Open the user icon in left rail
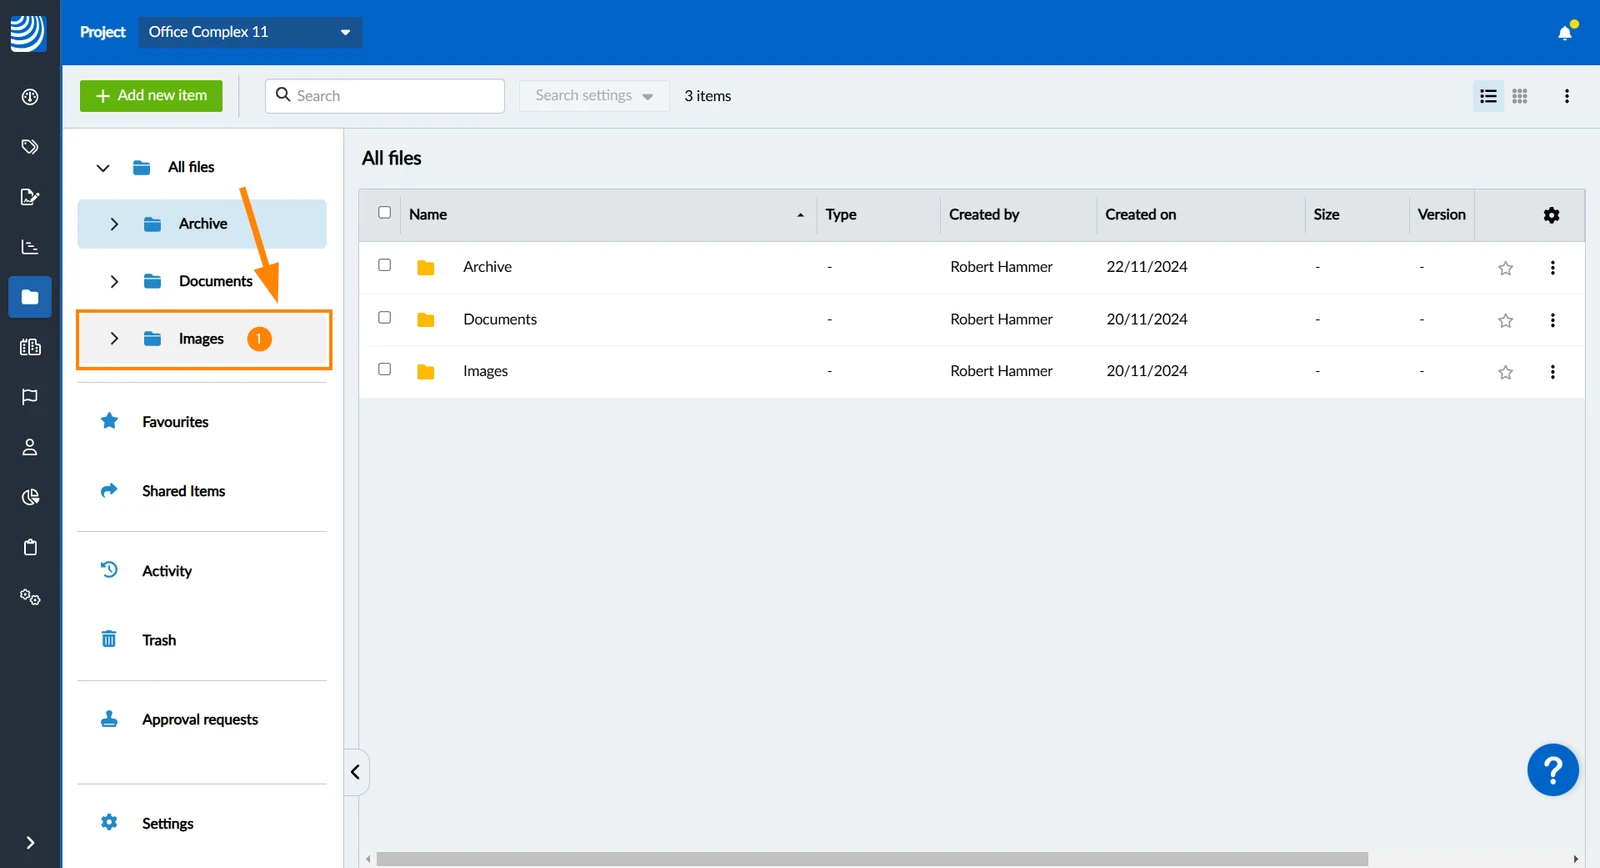Viewport: 1600px width, 868px height. click(30, 447)
